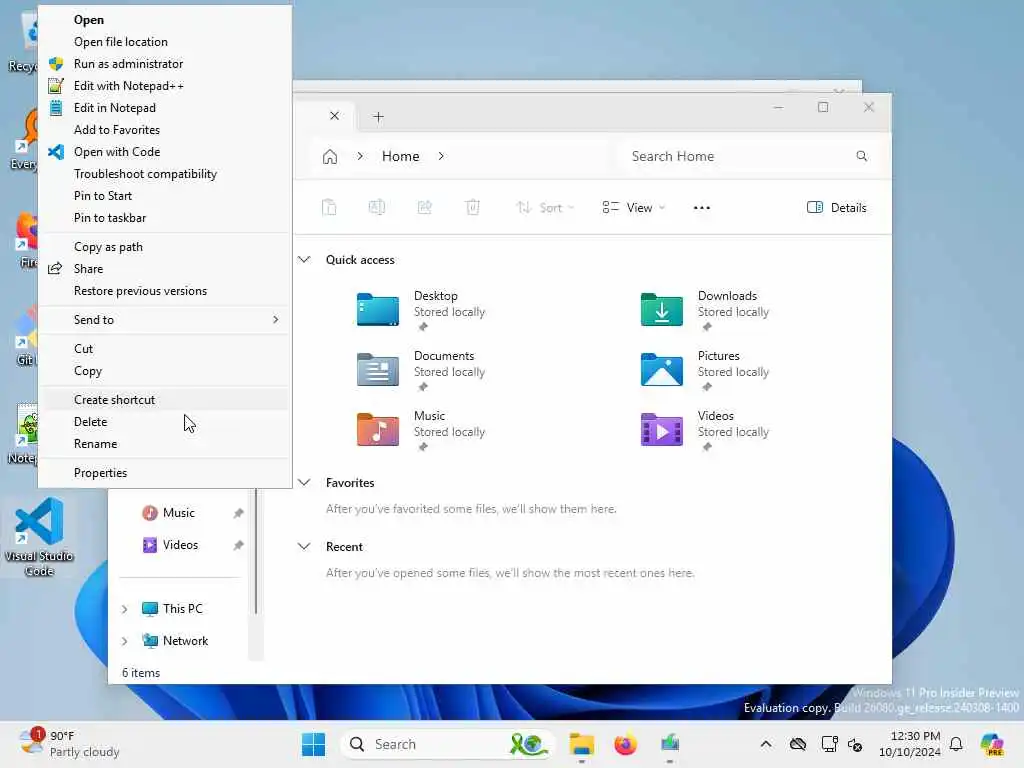Launch Firefox from the taskbar
Screen dimensions: 1024x768
tap(625, 744)
